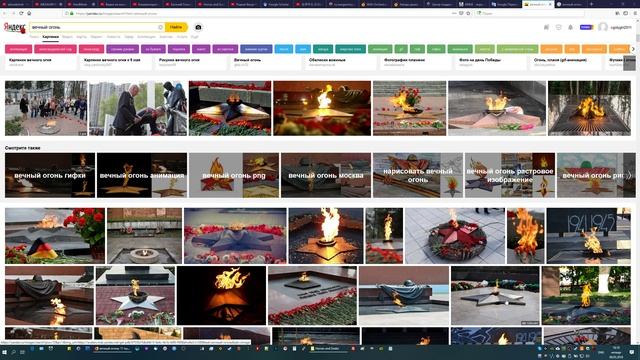Open the 'Фотографии пламени' collection

pyautogui.click(x=415, y=62)
